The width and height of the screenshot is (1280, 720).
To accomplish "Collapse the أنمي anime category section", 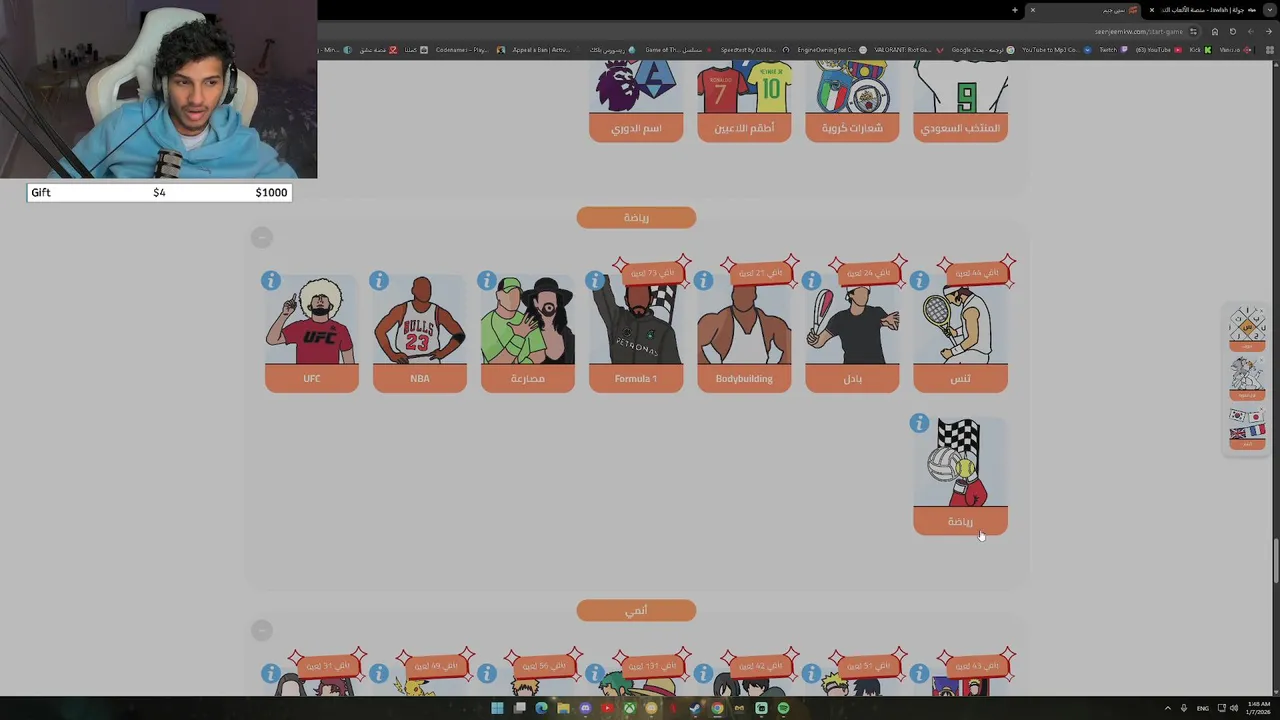I will (262, 631).
